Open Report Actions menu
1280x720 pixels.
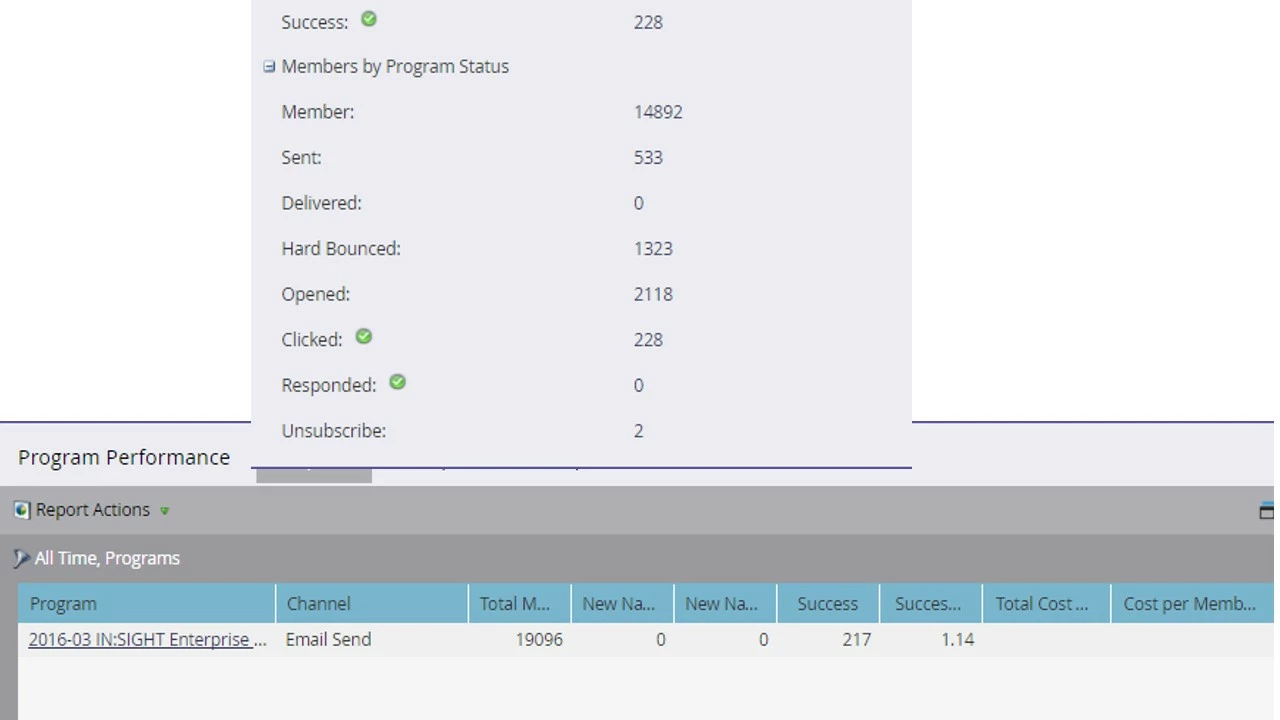pyautogui.click(x=92, y=510)
